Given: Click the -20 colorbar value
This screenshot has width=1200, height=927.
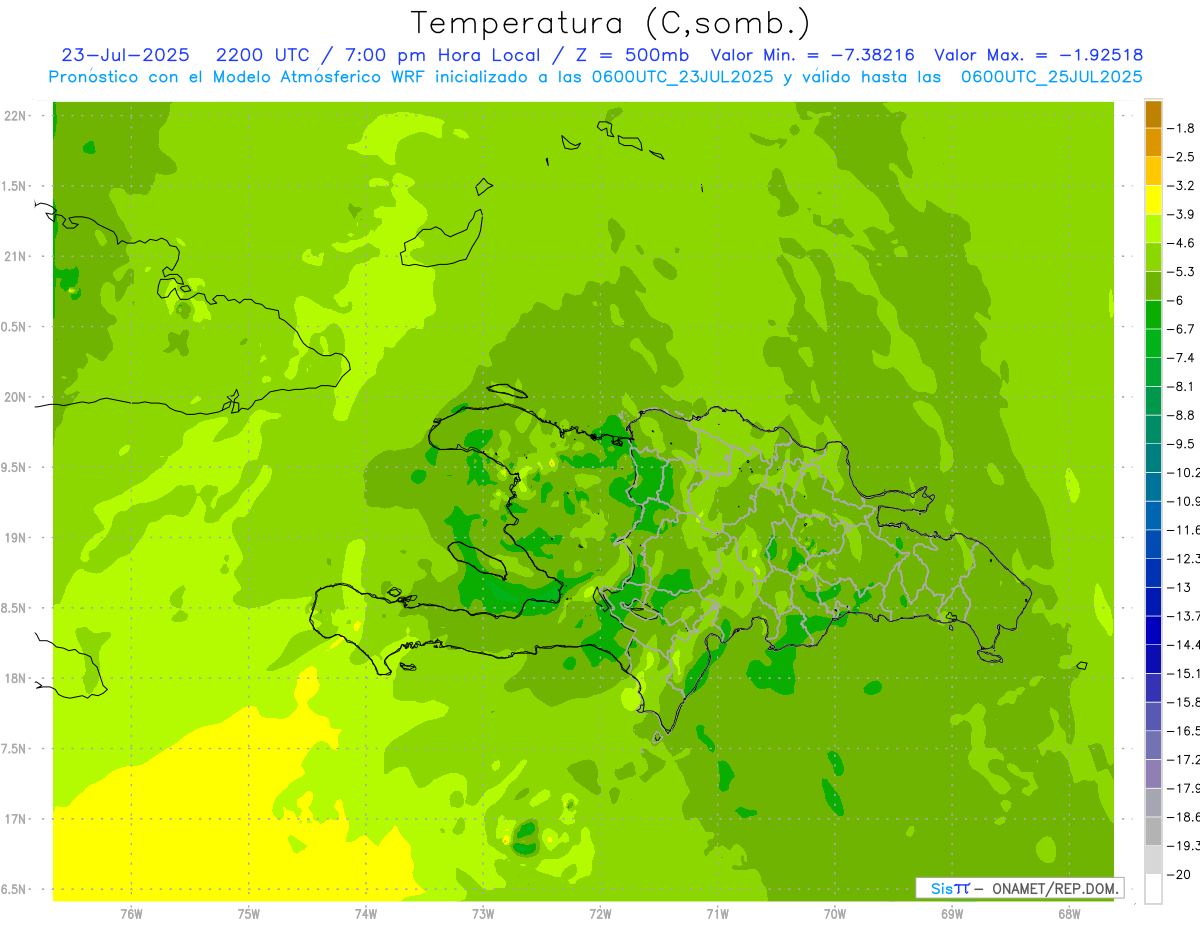Looking at the screenshot, I should pos(1178,874).
